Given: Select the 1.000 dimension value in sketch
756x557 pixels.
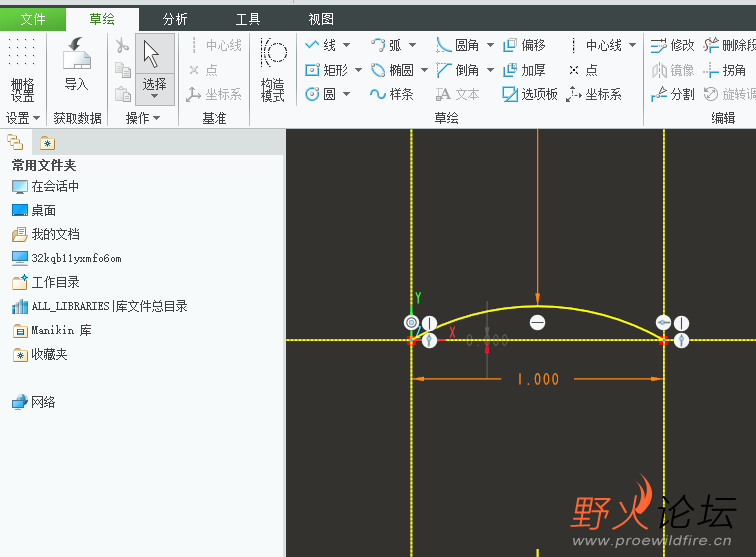Looking at the screenshot, I should tap(538, 379).
